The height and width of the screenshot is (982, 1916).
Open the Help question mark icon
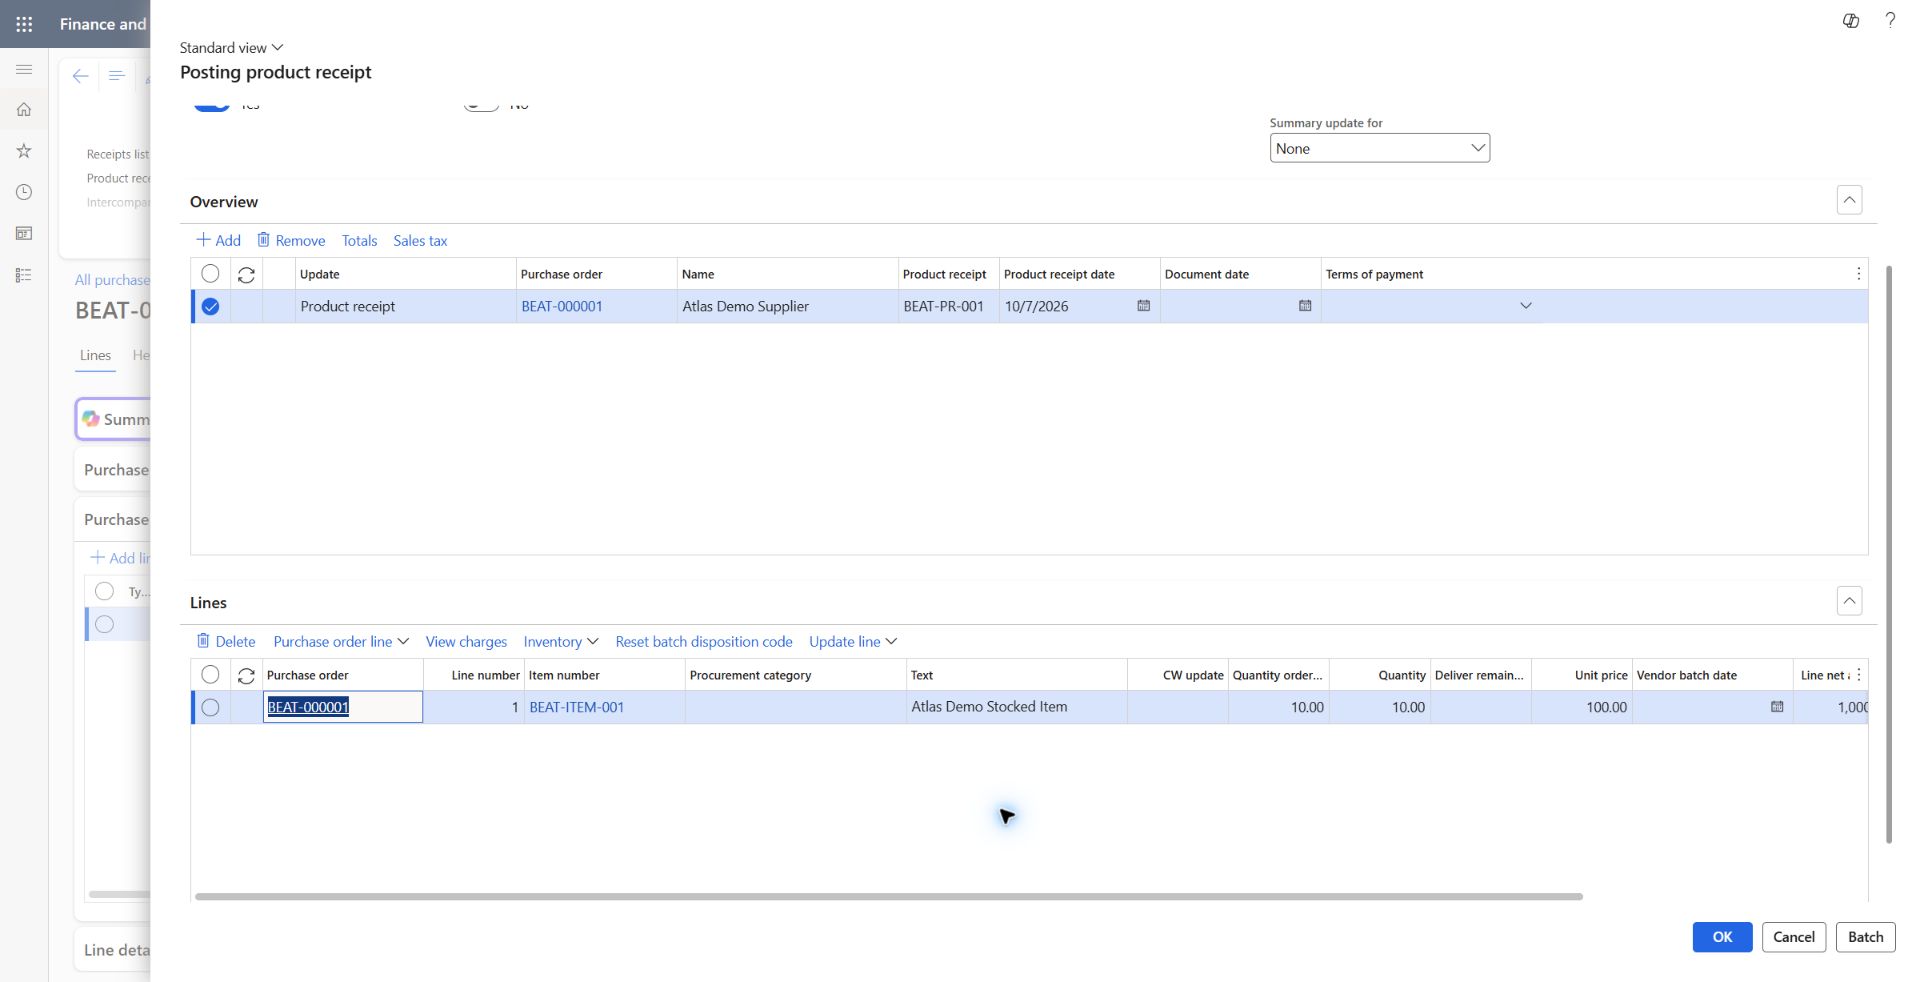(x=1890, y=20)
